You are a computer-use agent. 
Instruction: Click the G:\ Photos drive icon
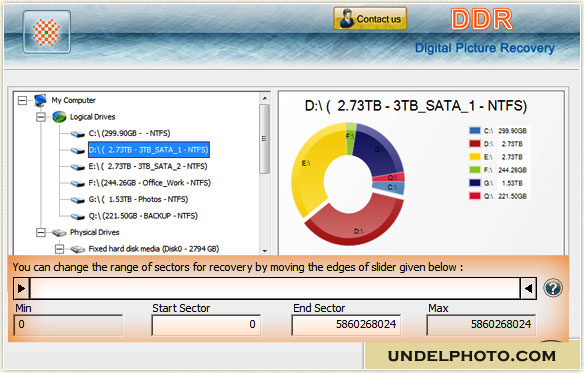[x=78, y=200]
